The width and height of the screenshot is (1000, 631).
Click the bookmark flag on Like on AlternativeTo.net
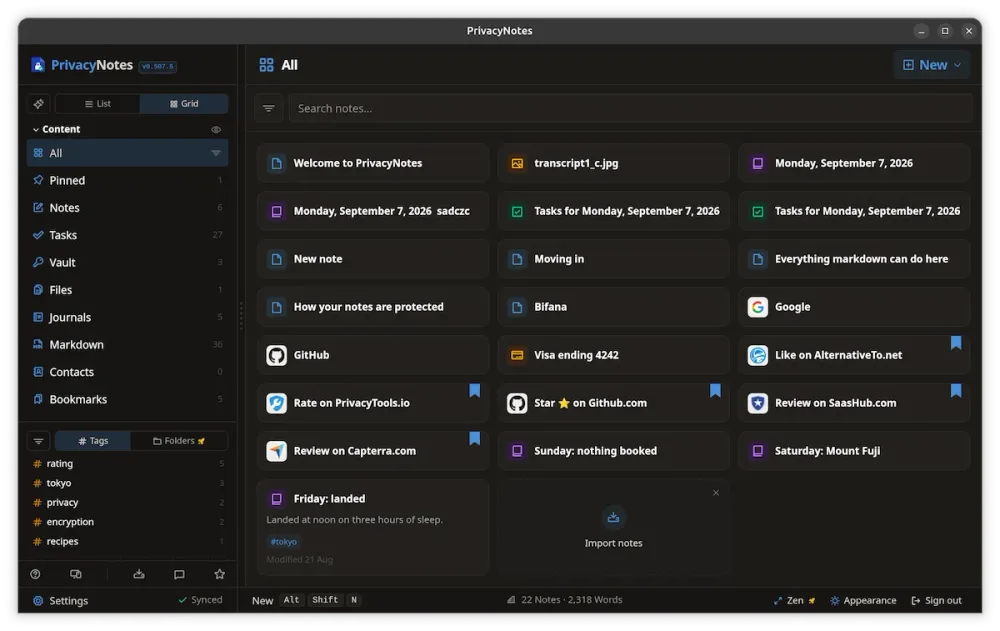(x=955, y=343)
